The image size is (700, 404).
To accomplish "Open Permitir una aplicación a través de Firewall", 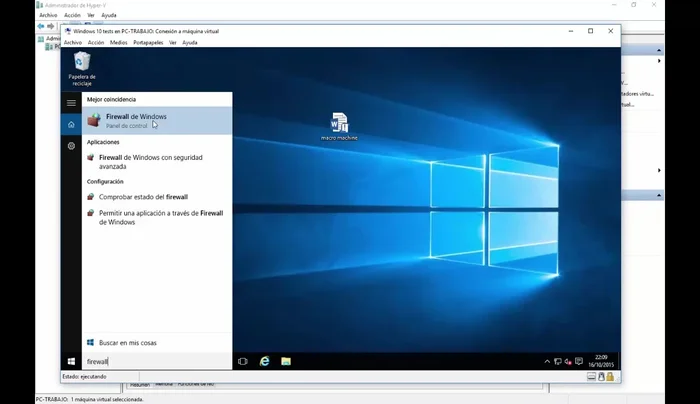I will click(157, 217).
